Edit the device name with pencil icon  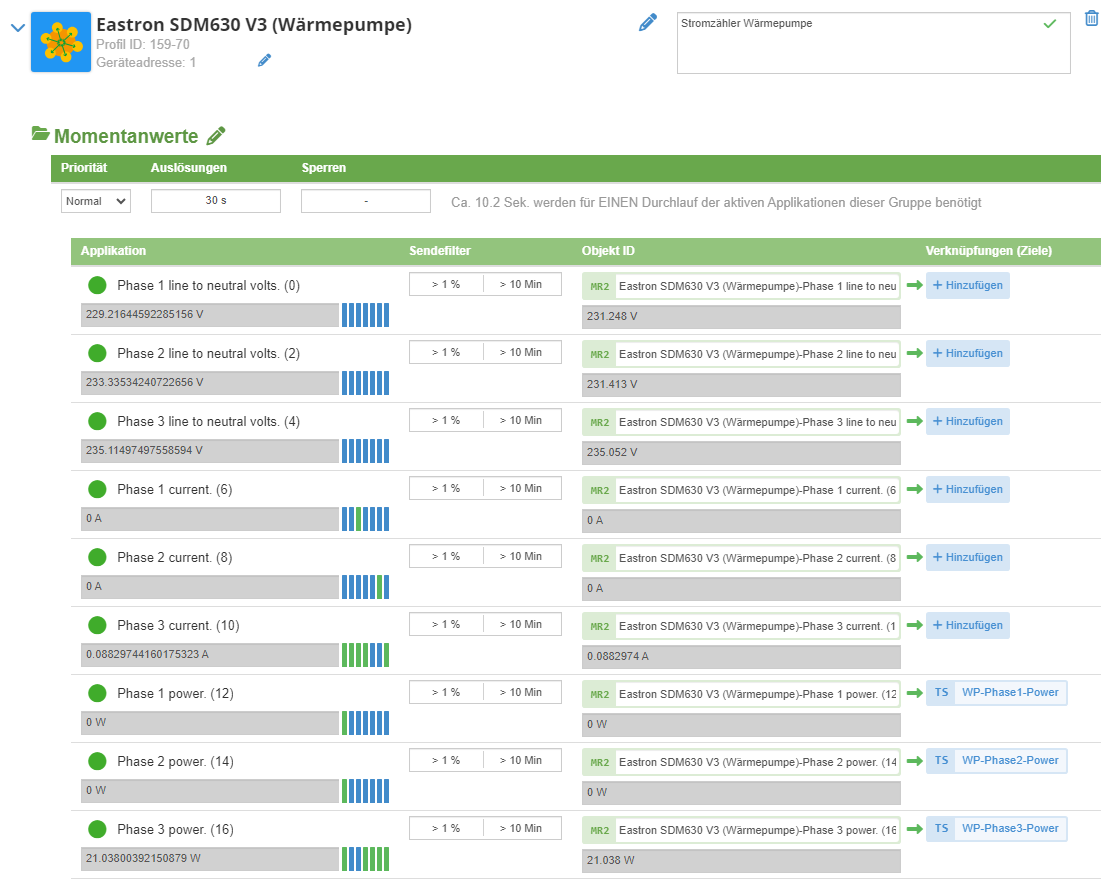(648, 22)
